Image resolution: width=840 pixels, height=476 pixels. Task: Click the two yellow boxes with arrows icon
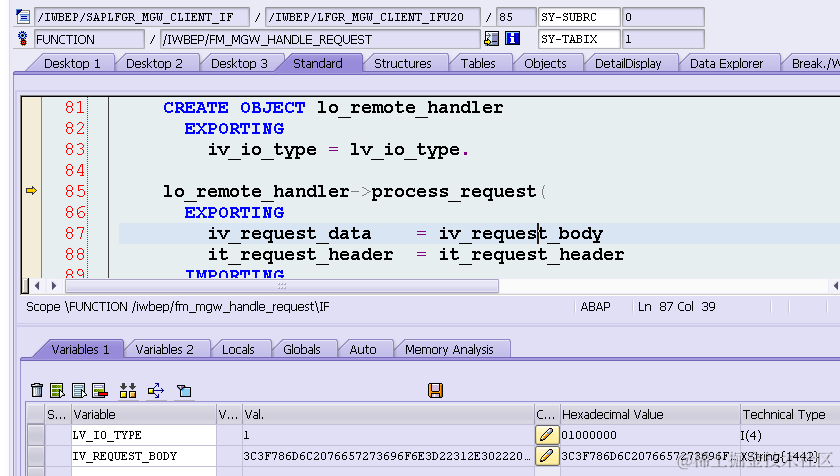point(128,390)
